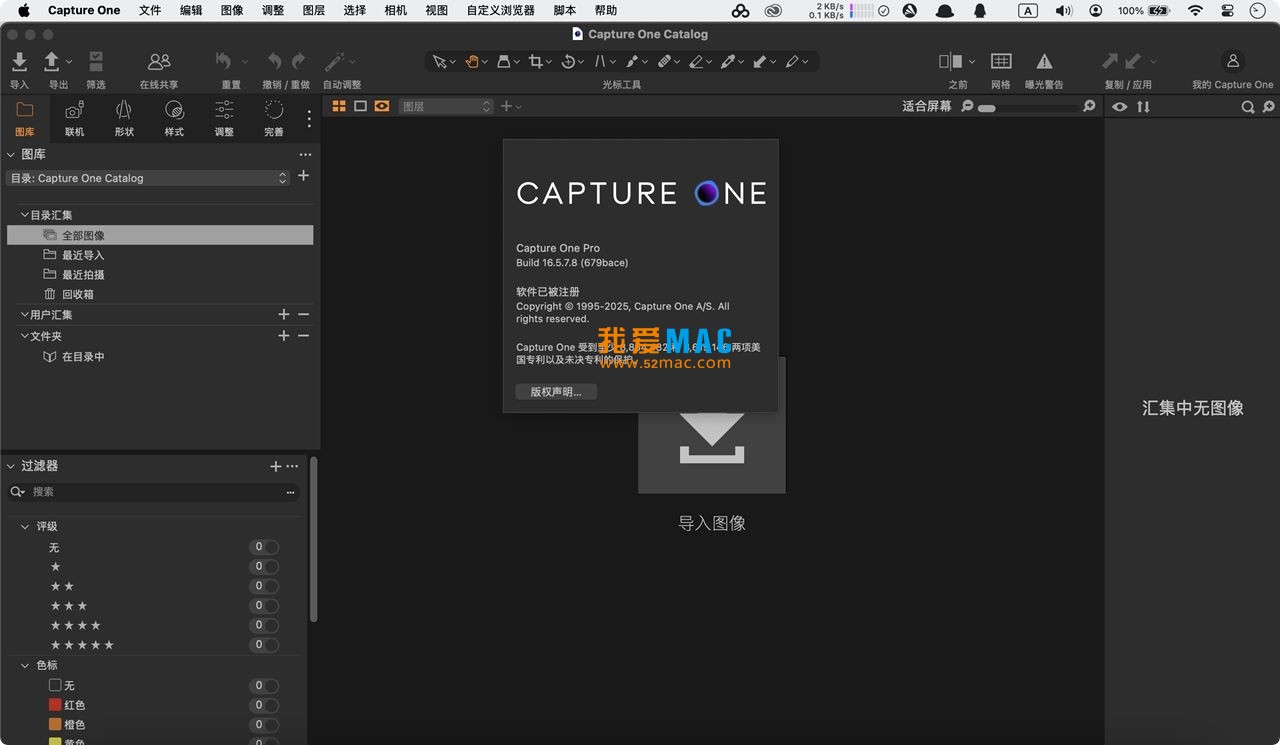The height and width of the screenshot is (745, 1280).
Task: Toggle the 曝光警告 exposure warning
Action: pyautogui.click(x=1044, y=62)
